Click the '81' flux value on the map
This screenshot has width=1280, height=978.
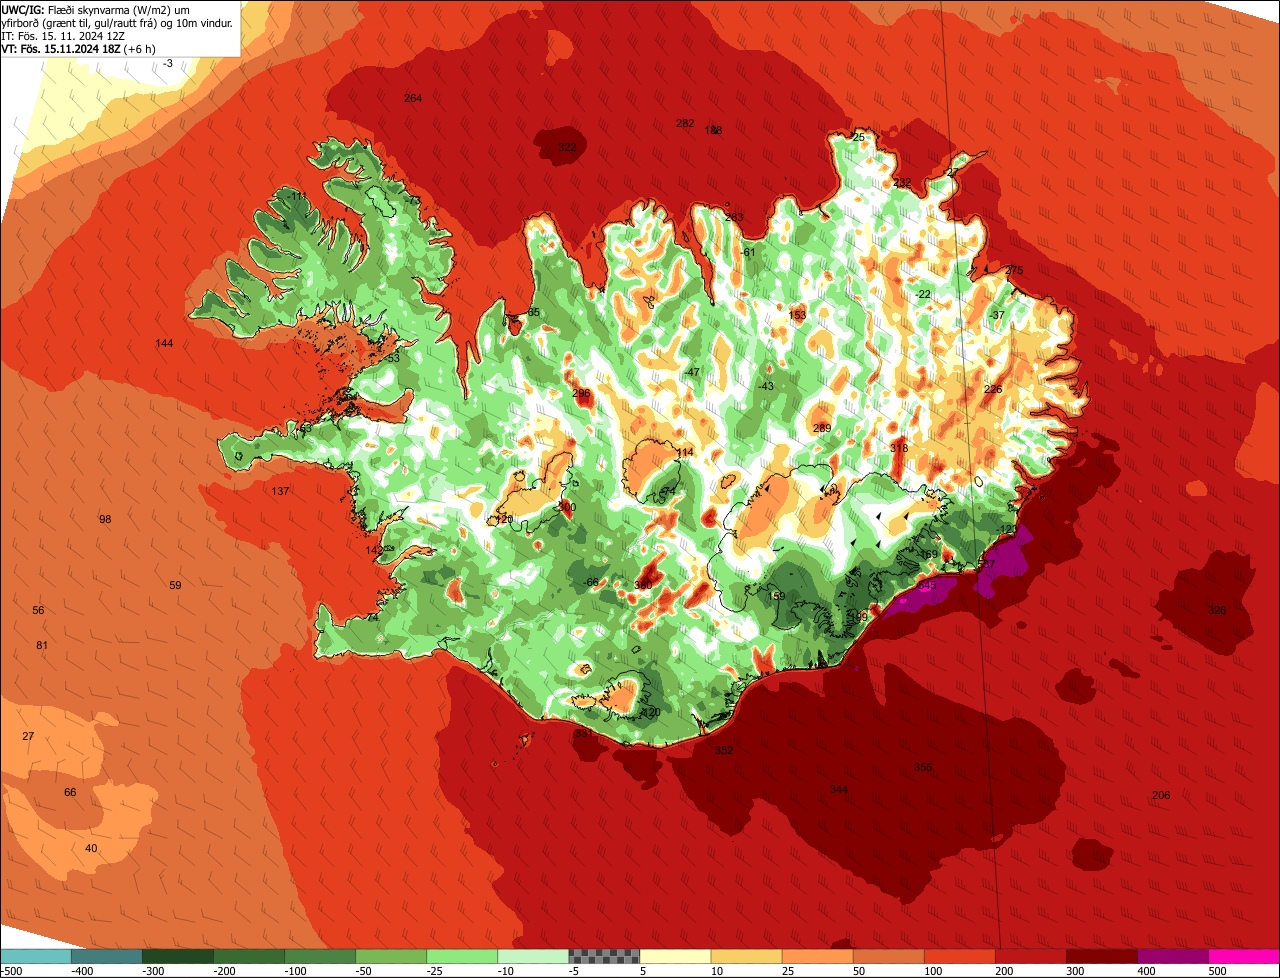point(42,645)
